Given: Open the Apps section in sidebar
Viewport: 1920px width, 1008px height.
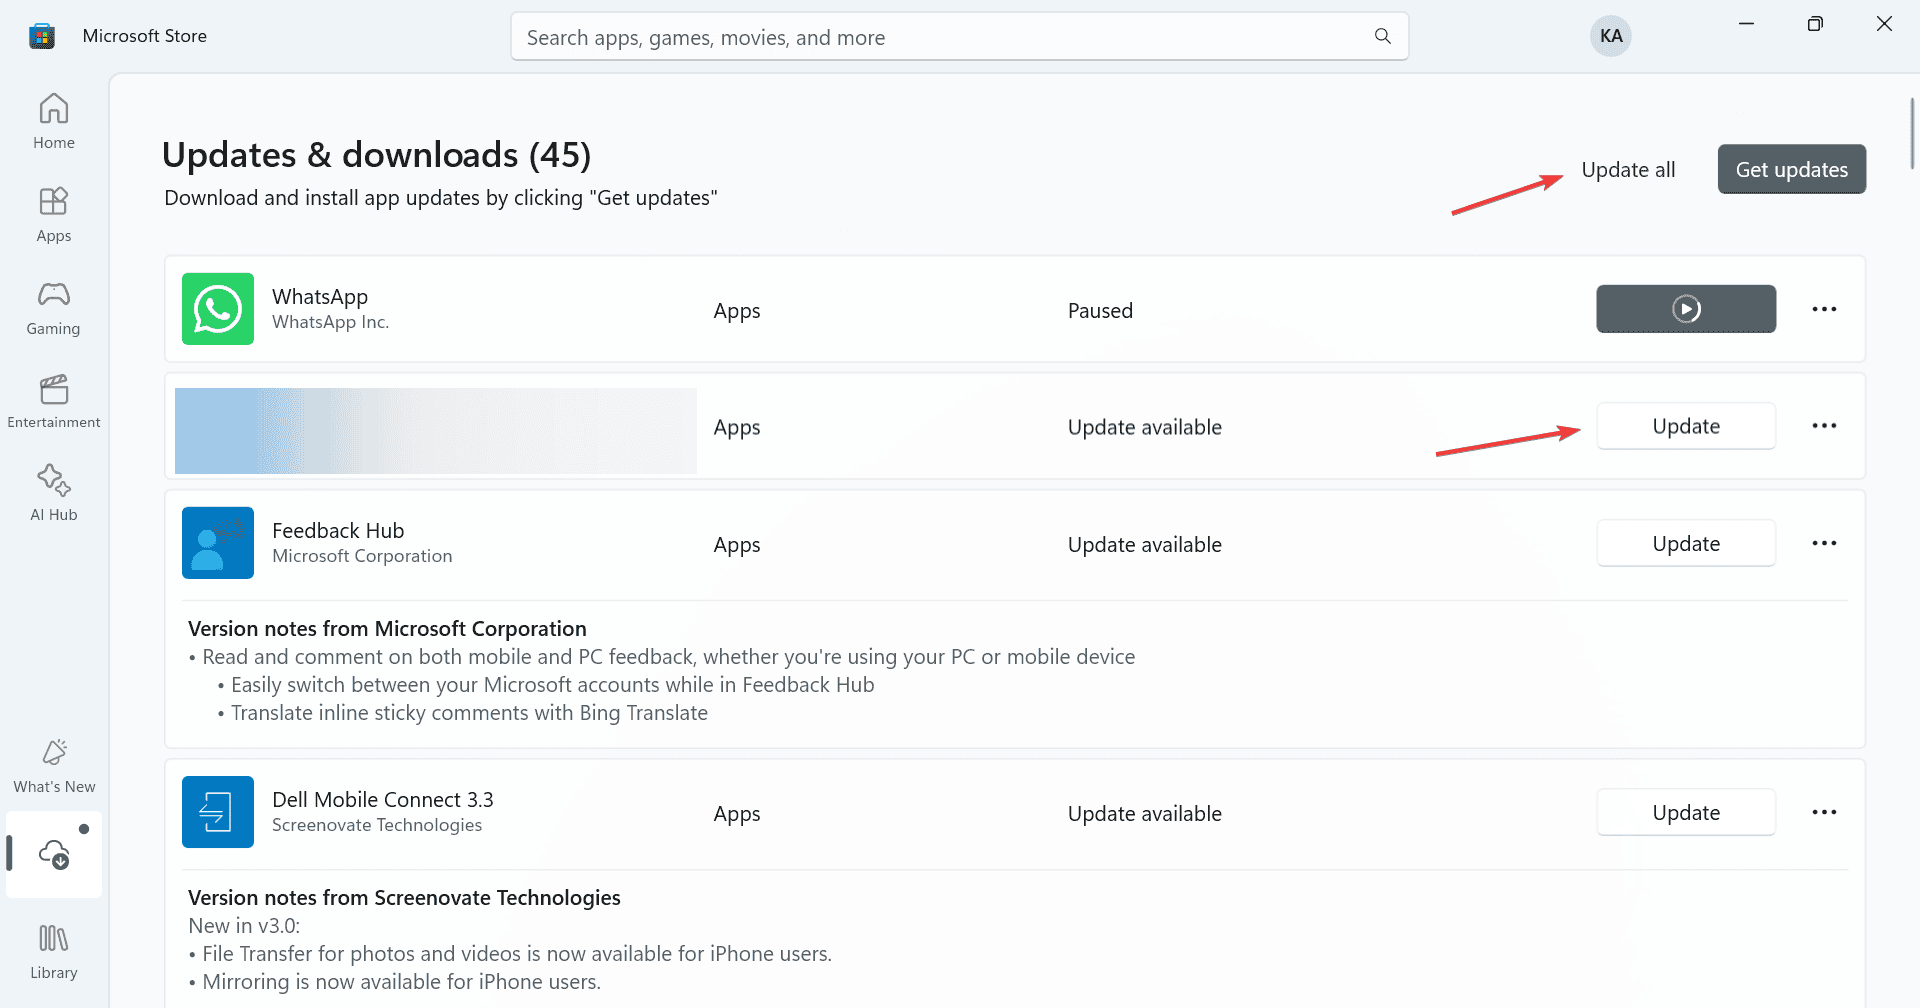Looking at the screenshot, I should (54, 214).
